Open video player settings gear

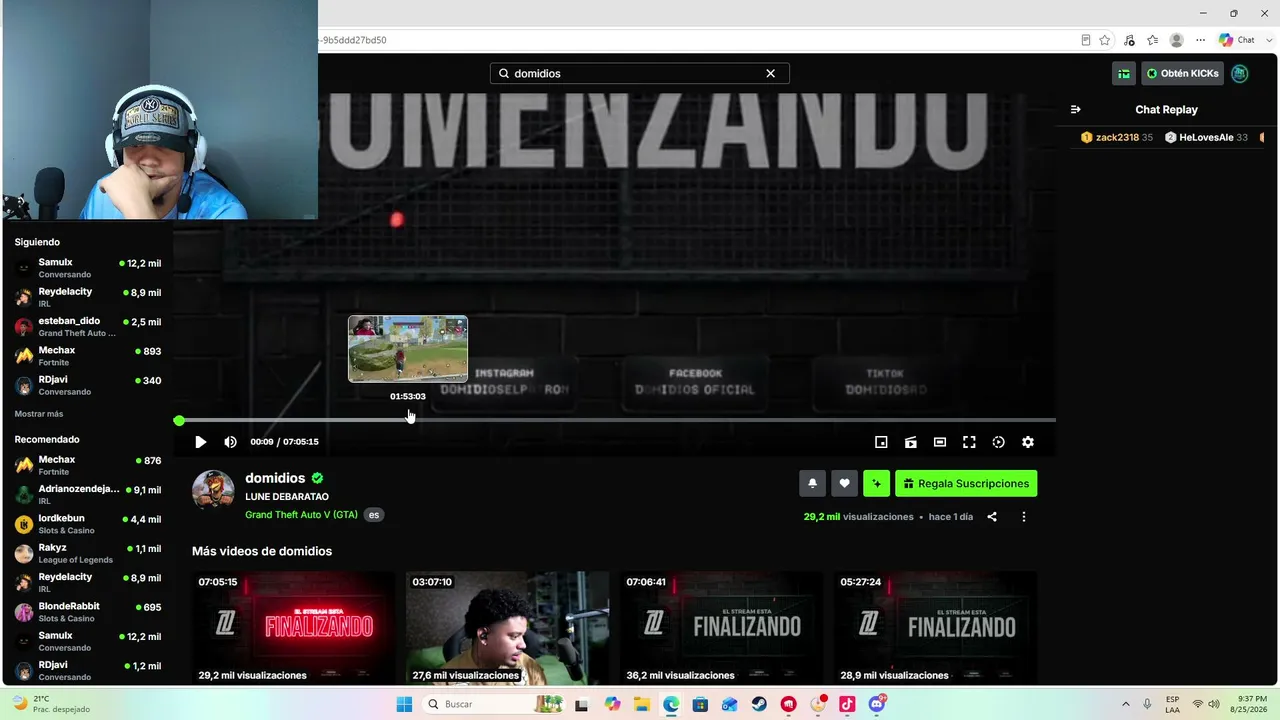1028,442
